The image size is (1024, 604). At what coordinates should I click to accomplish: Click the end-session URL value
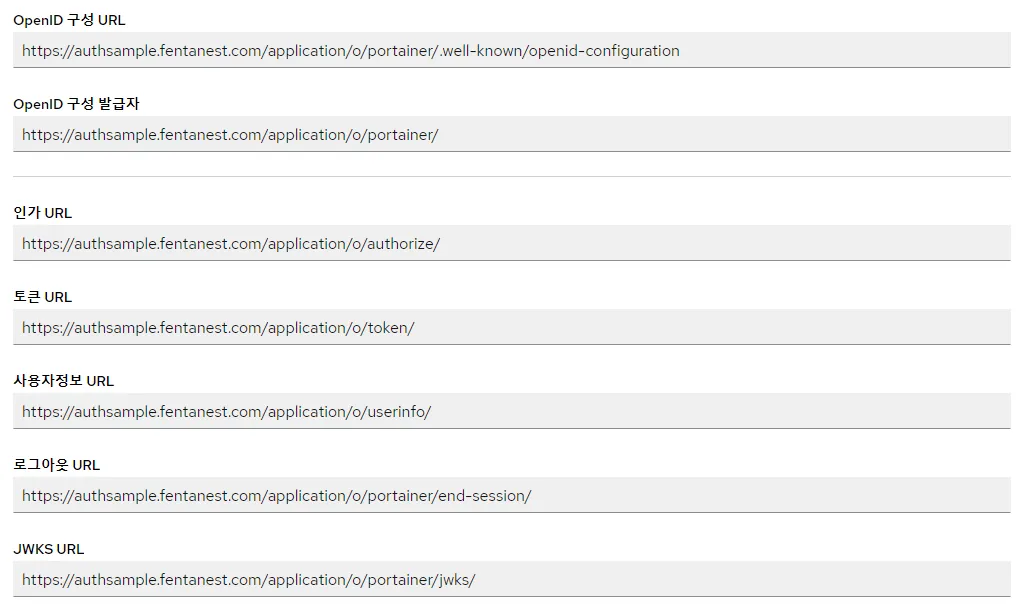pos(275,495)
